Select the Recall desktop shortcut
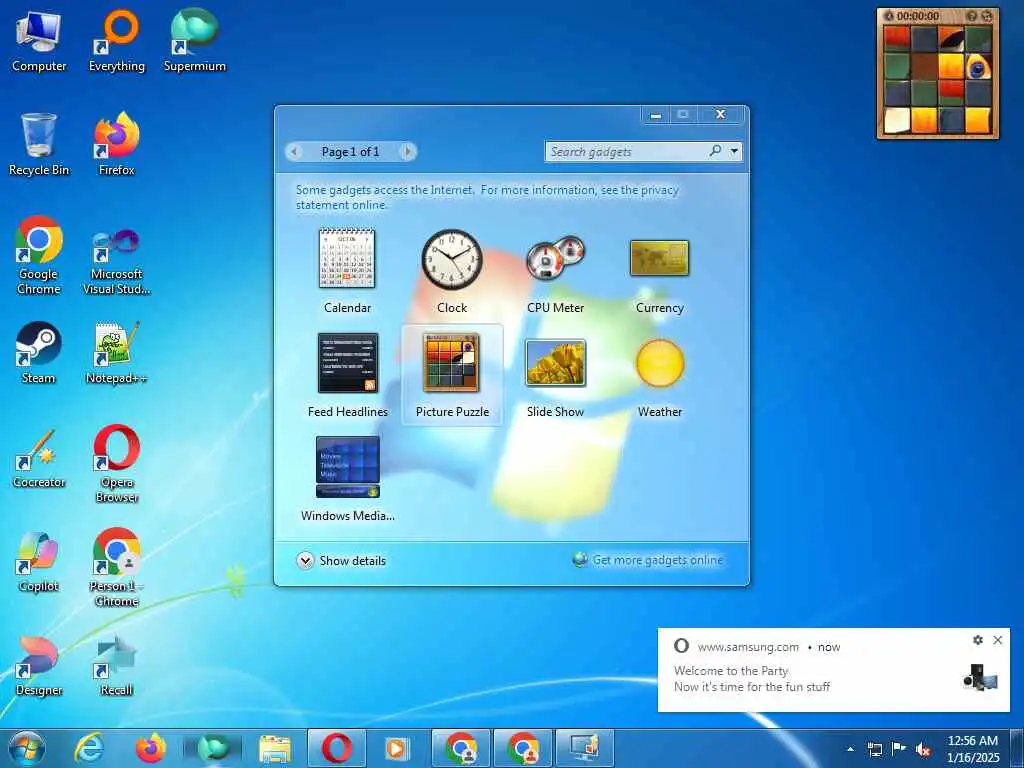 click(117, 665)
